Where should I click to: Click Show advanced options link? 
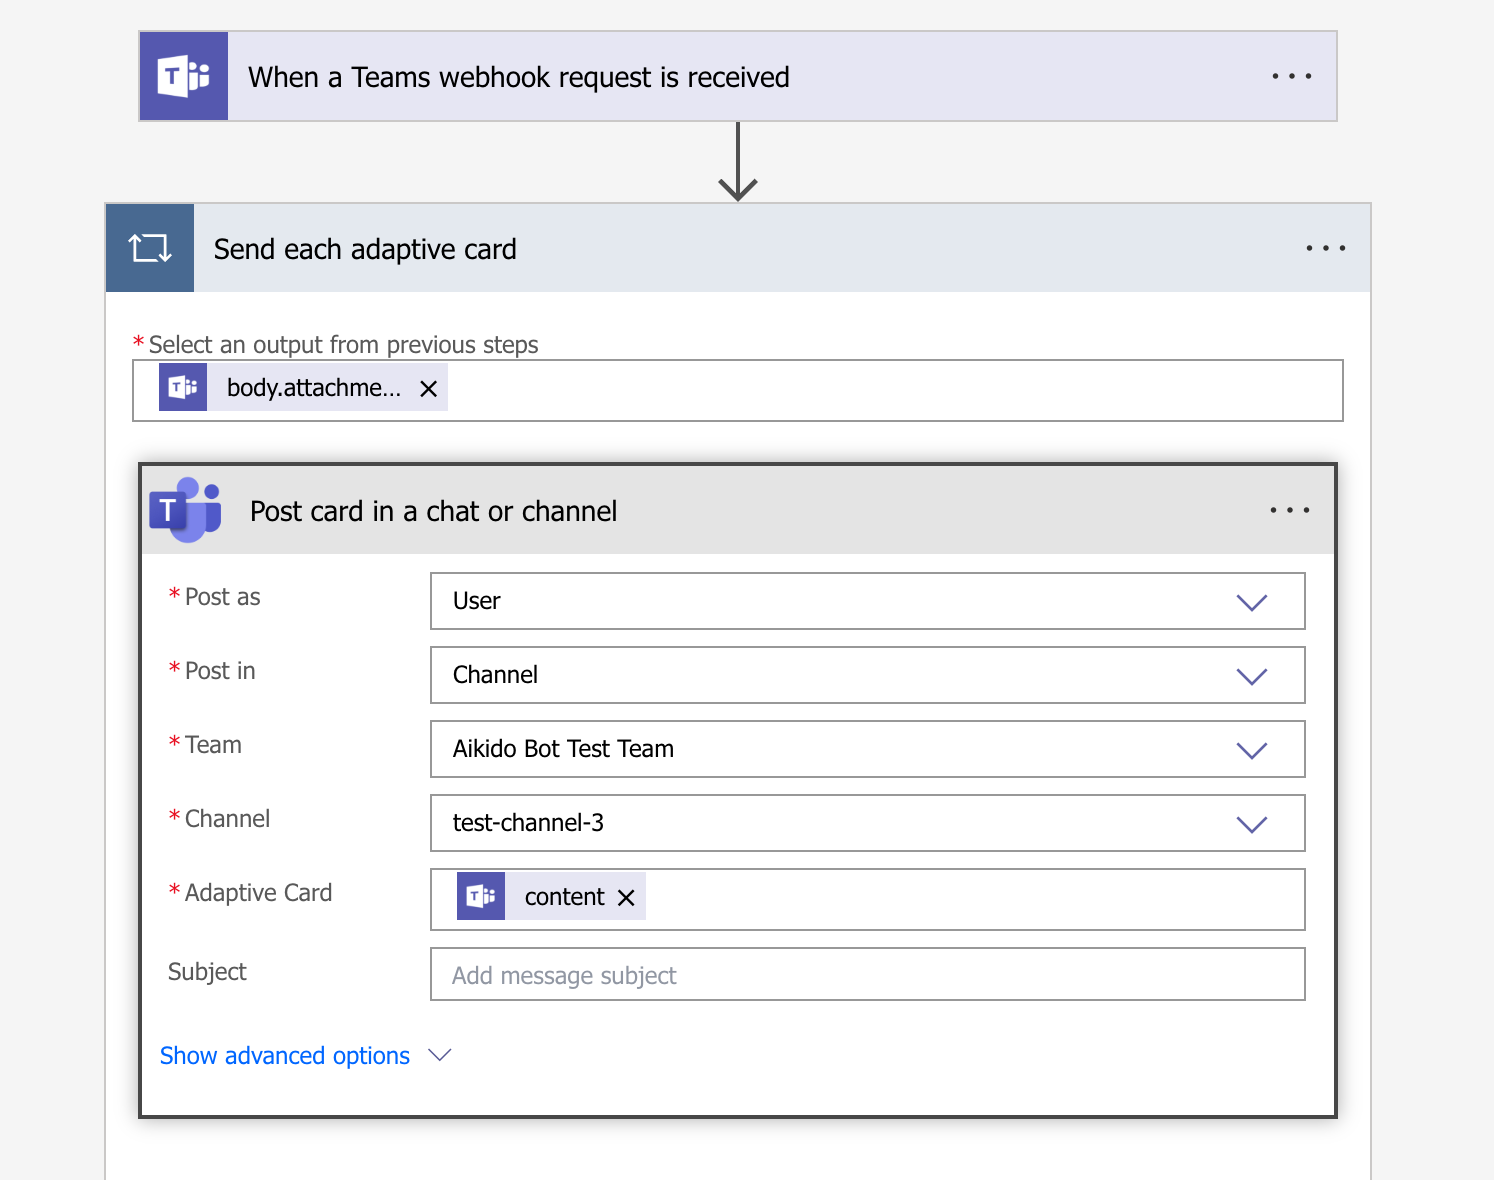(285, 1056)
